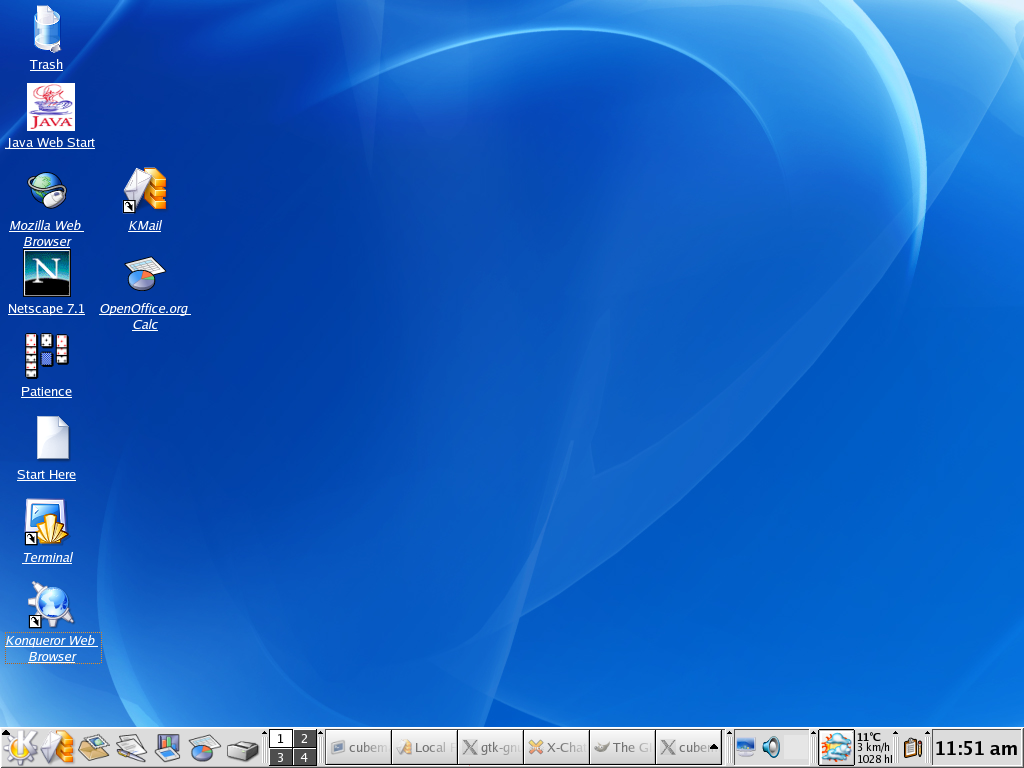Image resolution: width=1024 pixels, height=768 pixels.
Task: Open the system tray applet handle arrow
Action: point(729,733)
